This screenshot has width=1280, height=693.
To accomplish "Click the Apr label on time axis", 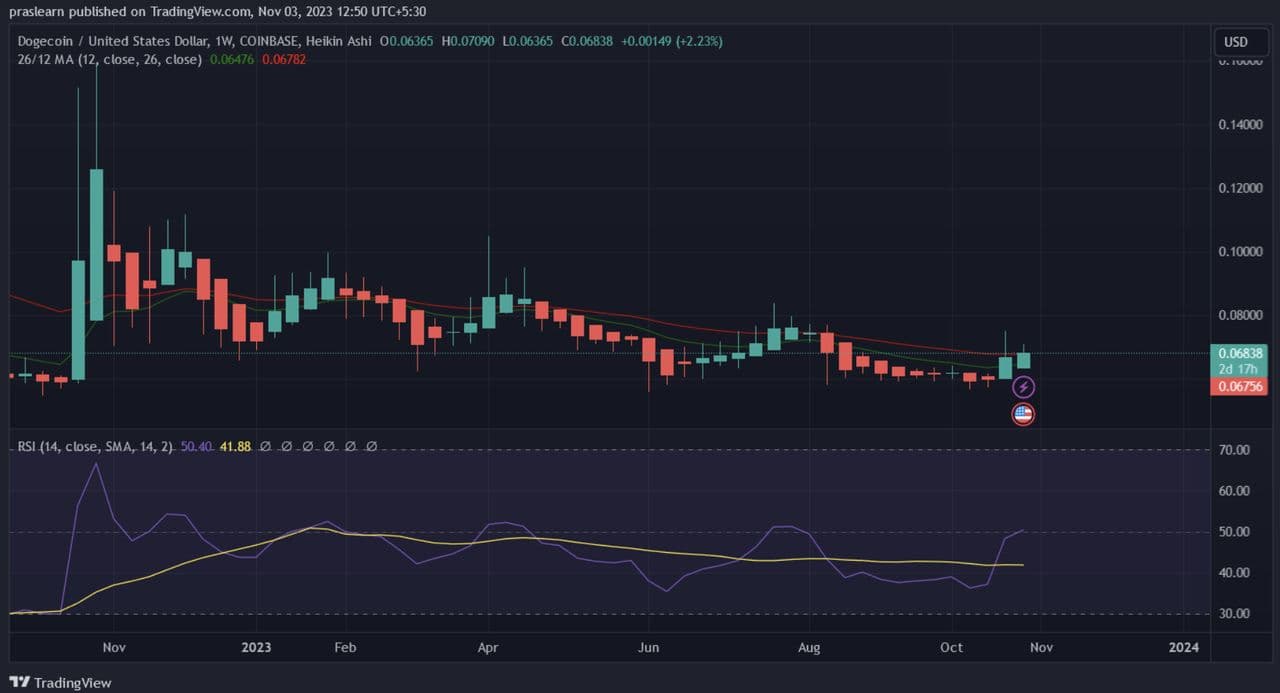I will click(488, 647).
